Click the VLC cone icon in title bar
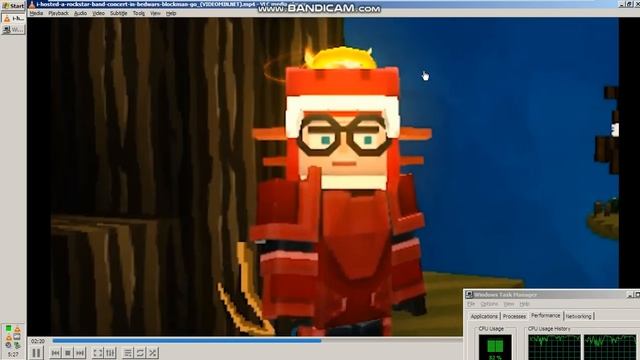Viewport: 640px width, 360px height. coord(32,4)
